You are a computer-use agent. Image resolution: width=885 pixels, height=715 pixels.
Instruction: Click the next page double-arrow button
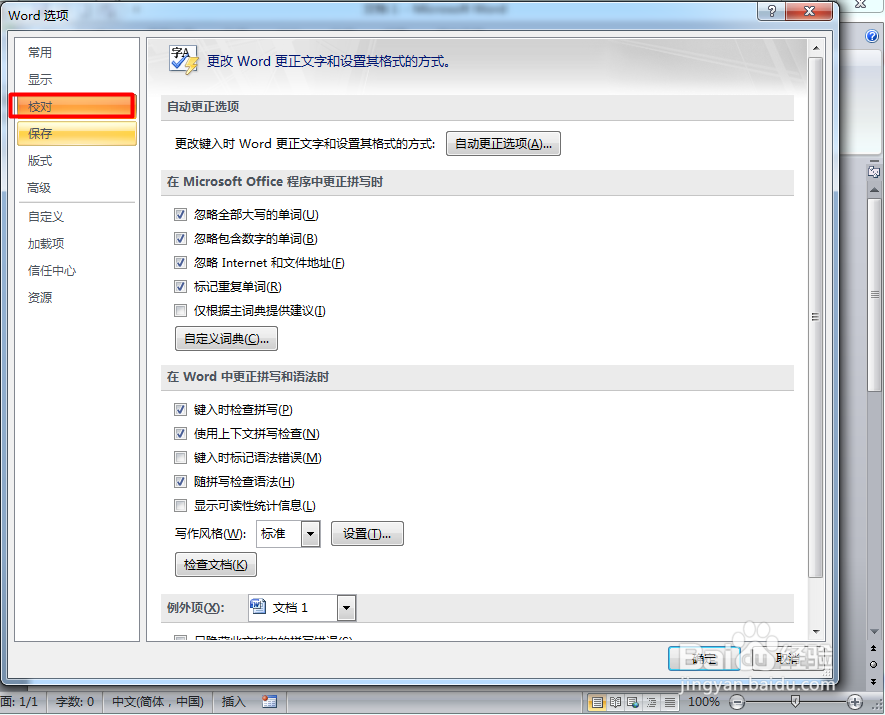(x=873, y=682)
